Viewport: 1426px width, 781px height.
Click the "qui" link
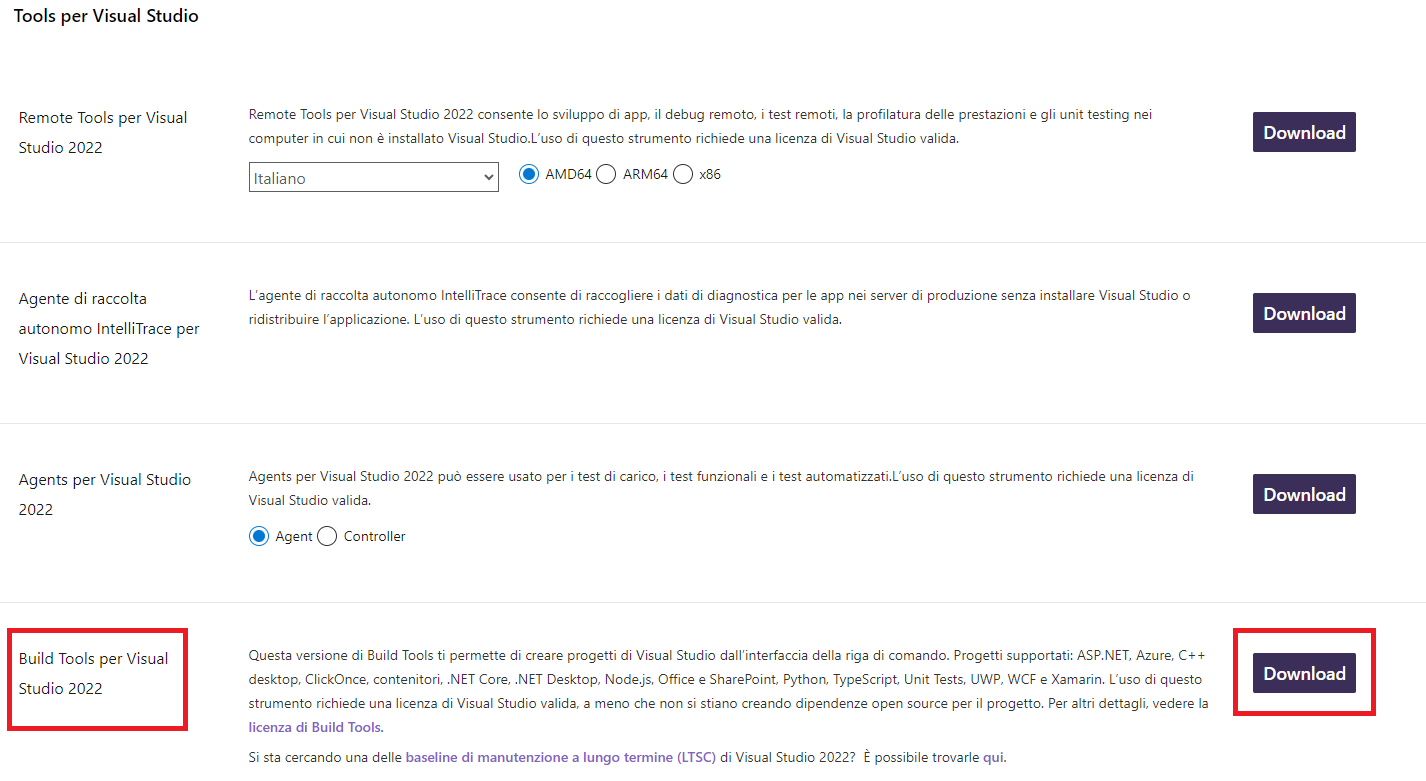coord(993,757)
